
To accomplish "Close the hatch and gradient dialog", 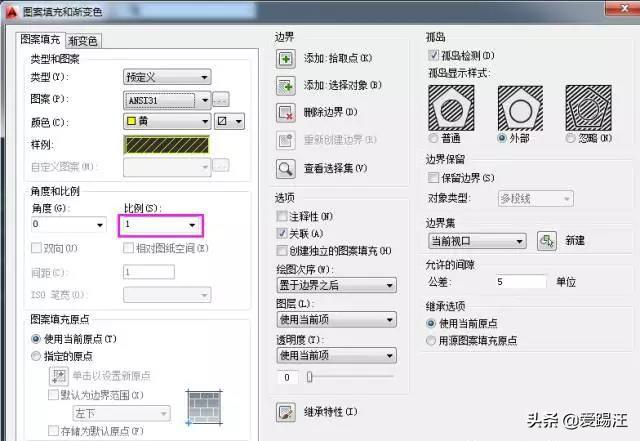I will (624, 8).
